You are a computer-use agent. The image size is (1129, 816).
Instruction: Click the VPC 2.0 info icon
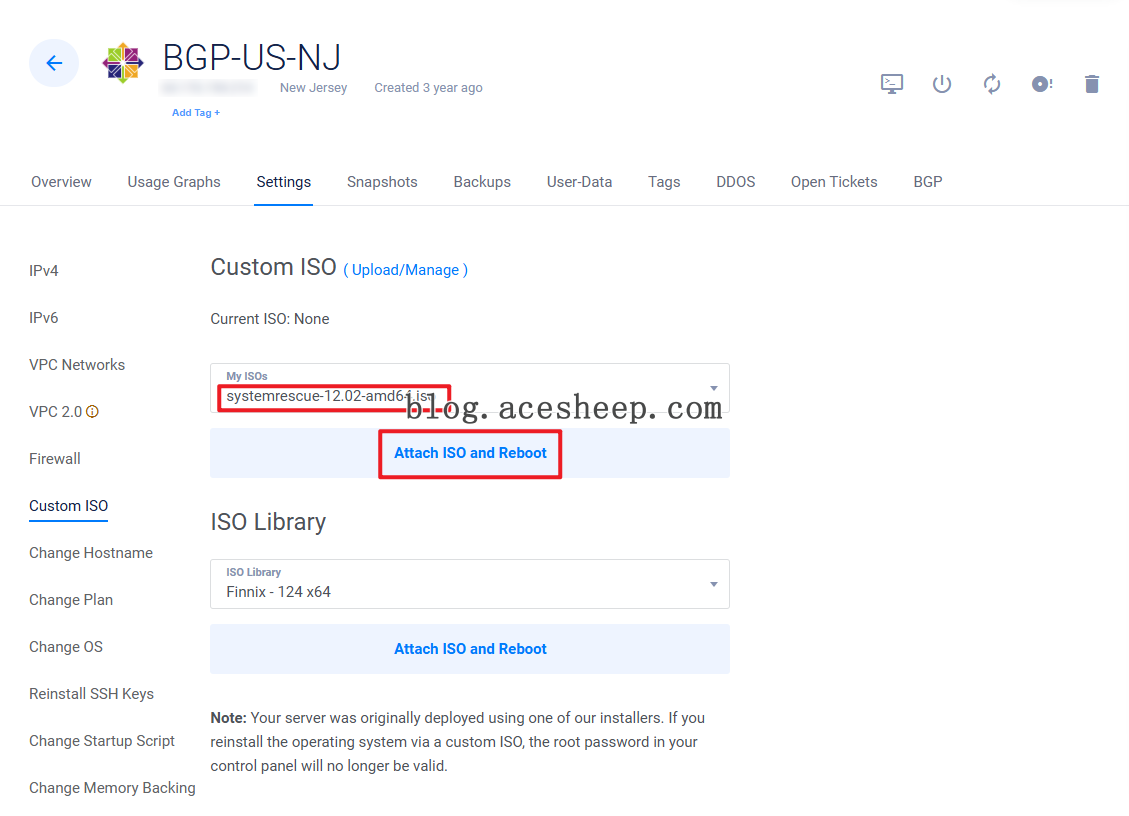point(93,412)
